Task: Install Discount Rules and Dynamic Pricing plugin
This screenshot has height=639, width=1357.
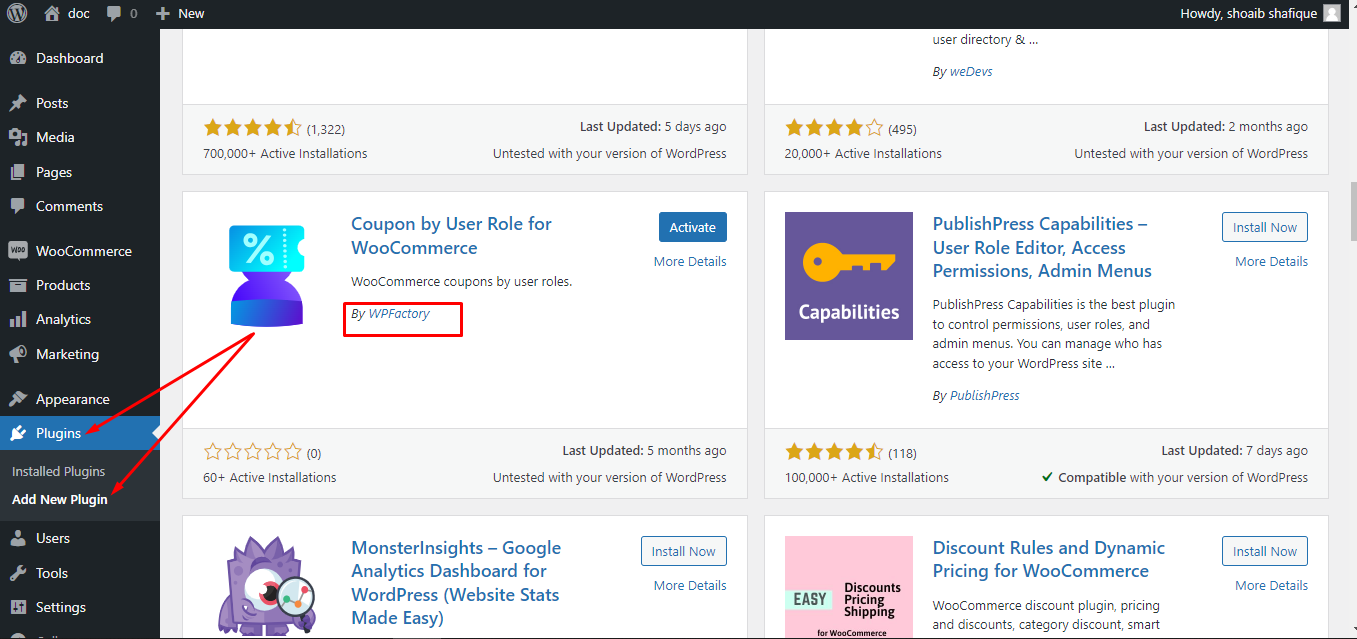Action: (1264, 551)
